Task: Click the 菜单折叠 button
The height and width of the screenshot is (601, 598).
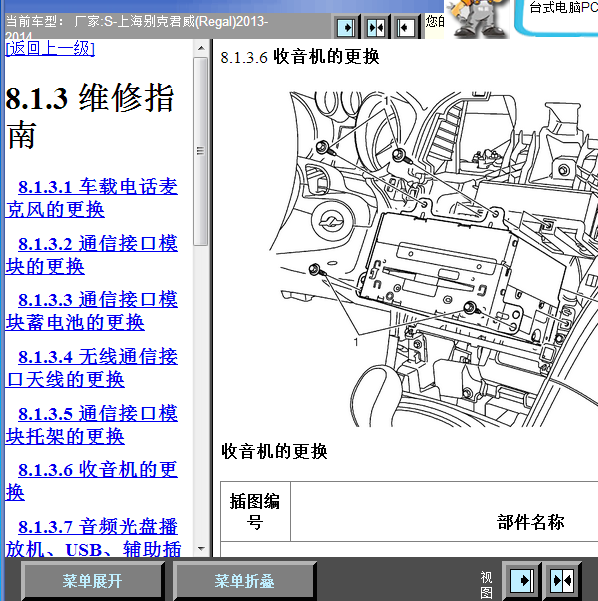Action: [x=245, y=581]
